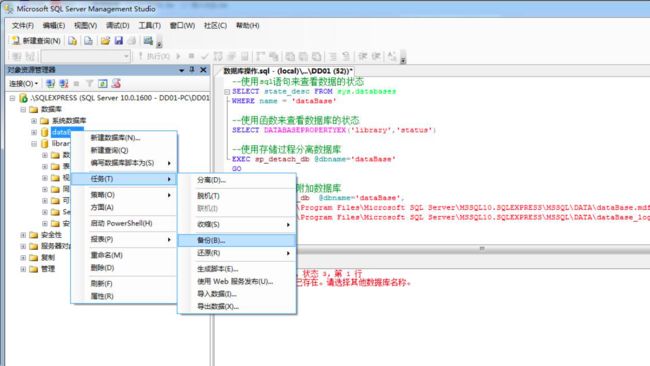Viewport: 650px width, 366px height.
Task: Click the New Query (新建查询) toolbar button
Action: tap(36, 41)
